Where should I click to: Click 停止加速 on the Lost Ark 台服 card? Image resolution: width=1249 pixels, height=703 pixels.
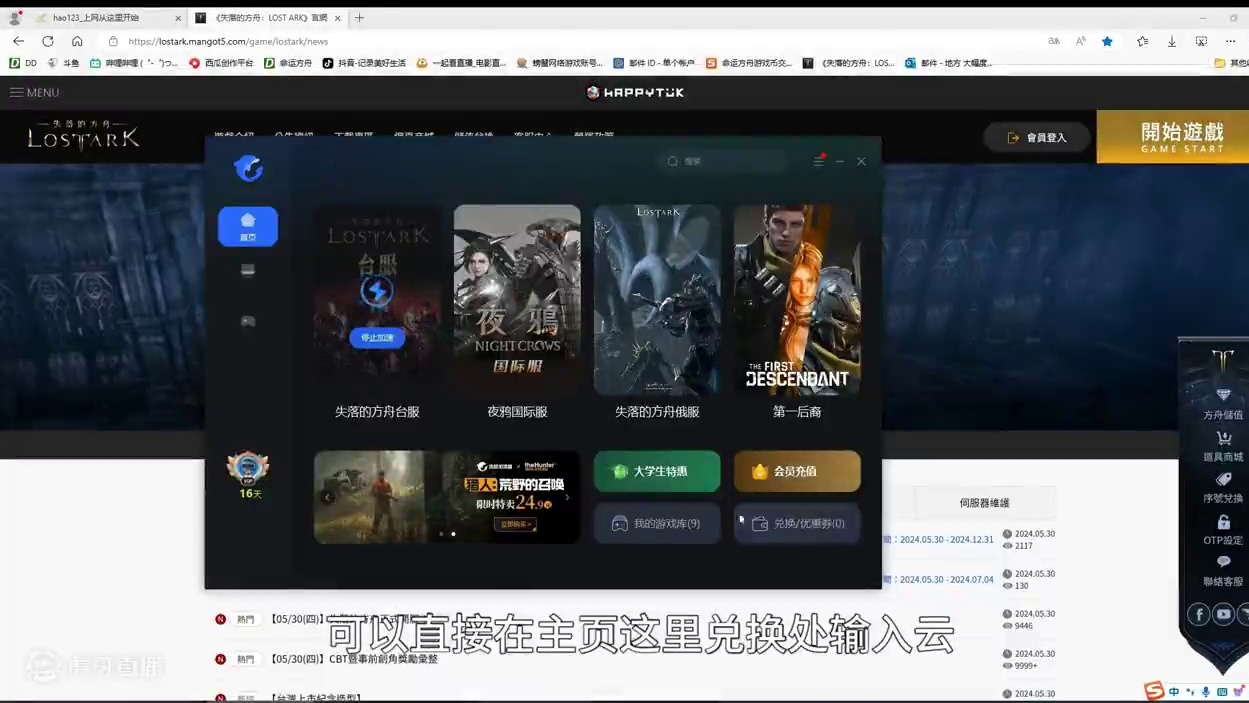(x=377, y=338)
